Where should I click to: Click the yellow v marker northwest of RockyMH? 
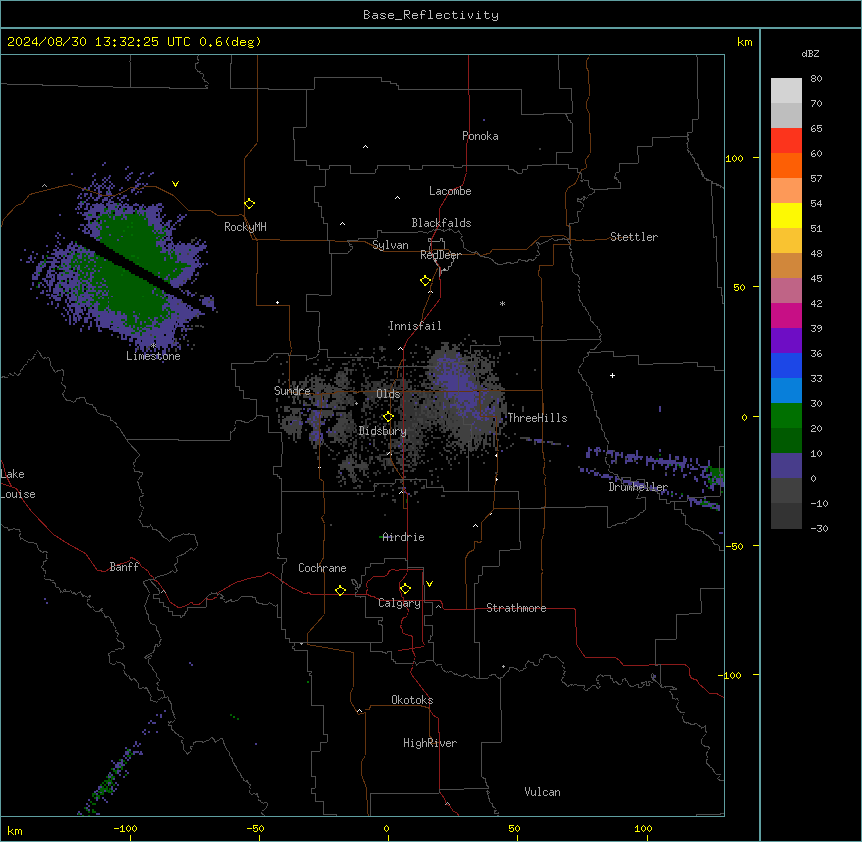pos(175,184)
